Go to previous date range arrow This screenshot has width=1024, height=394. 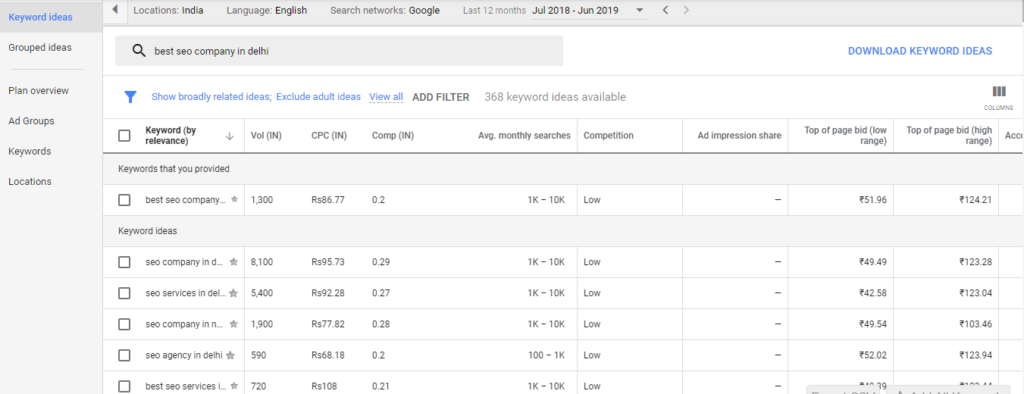pos(665,10)
